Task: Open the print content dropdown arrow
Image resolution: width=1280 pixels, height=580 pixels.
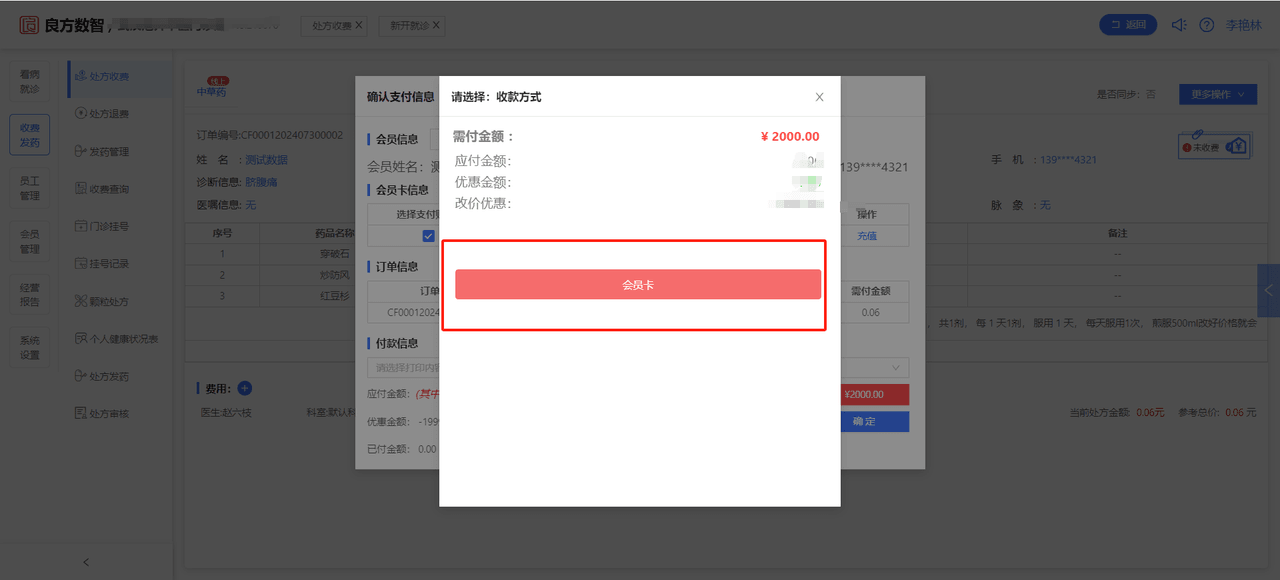Action: click(897, 367)
